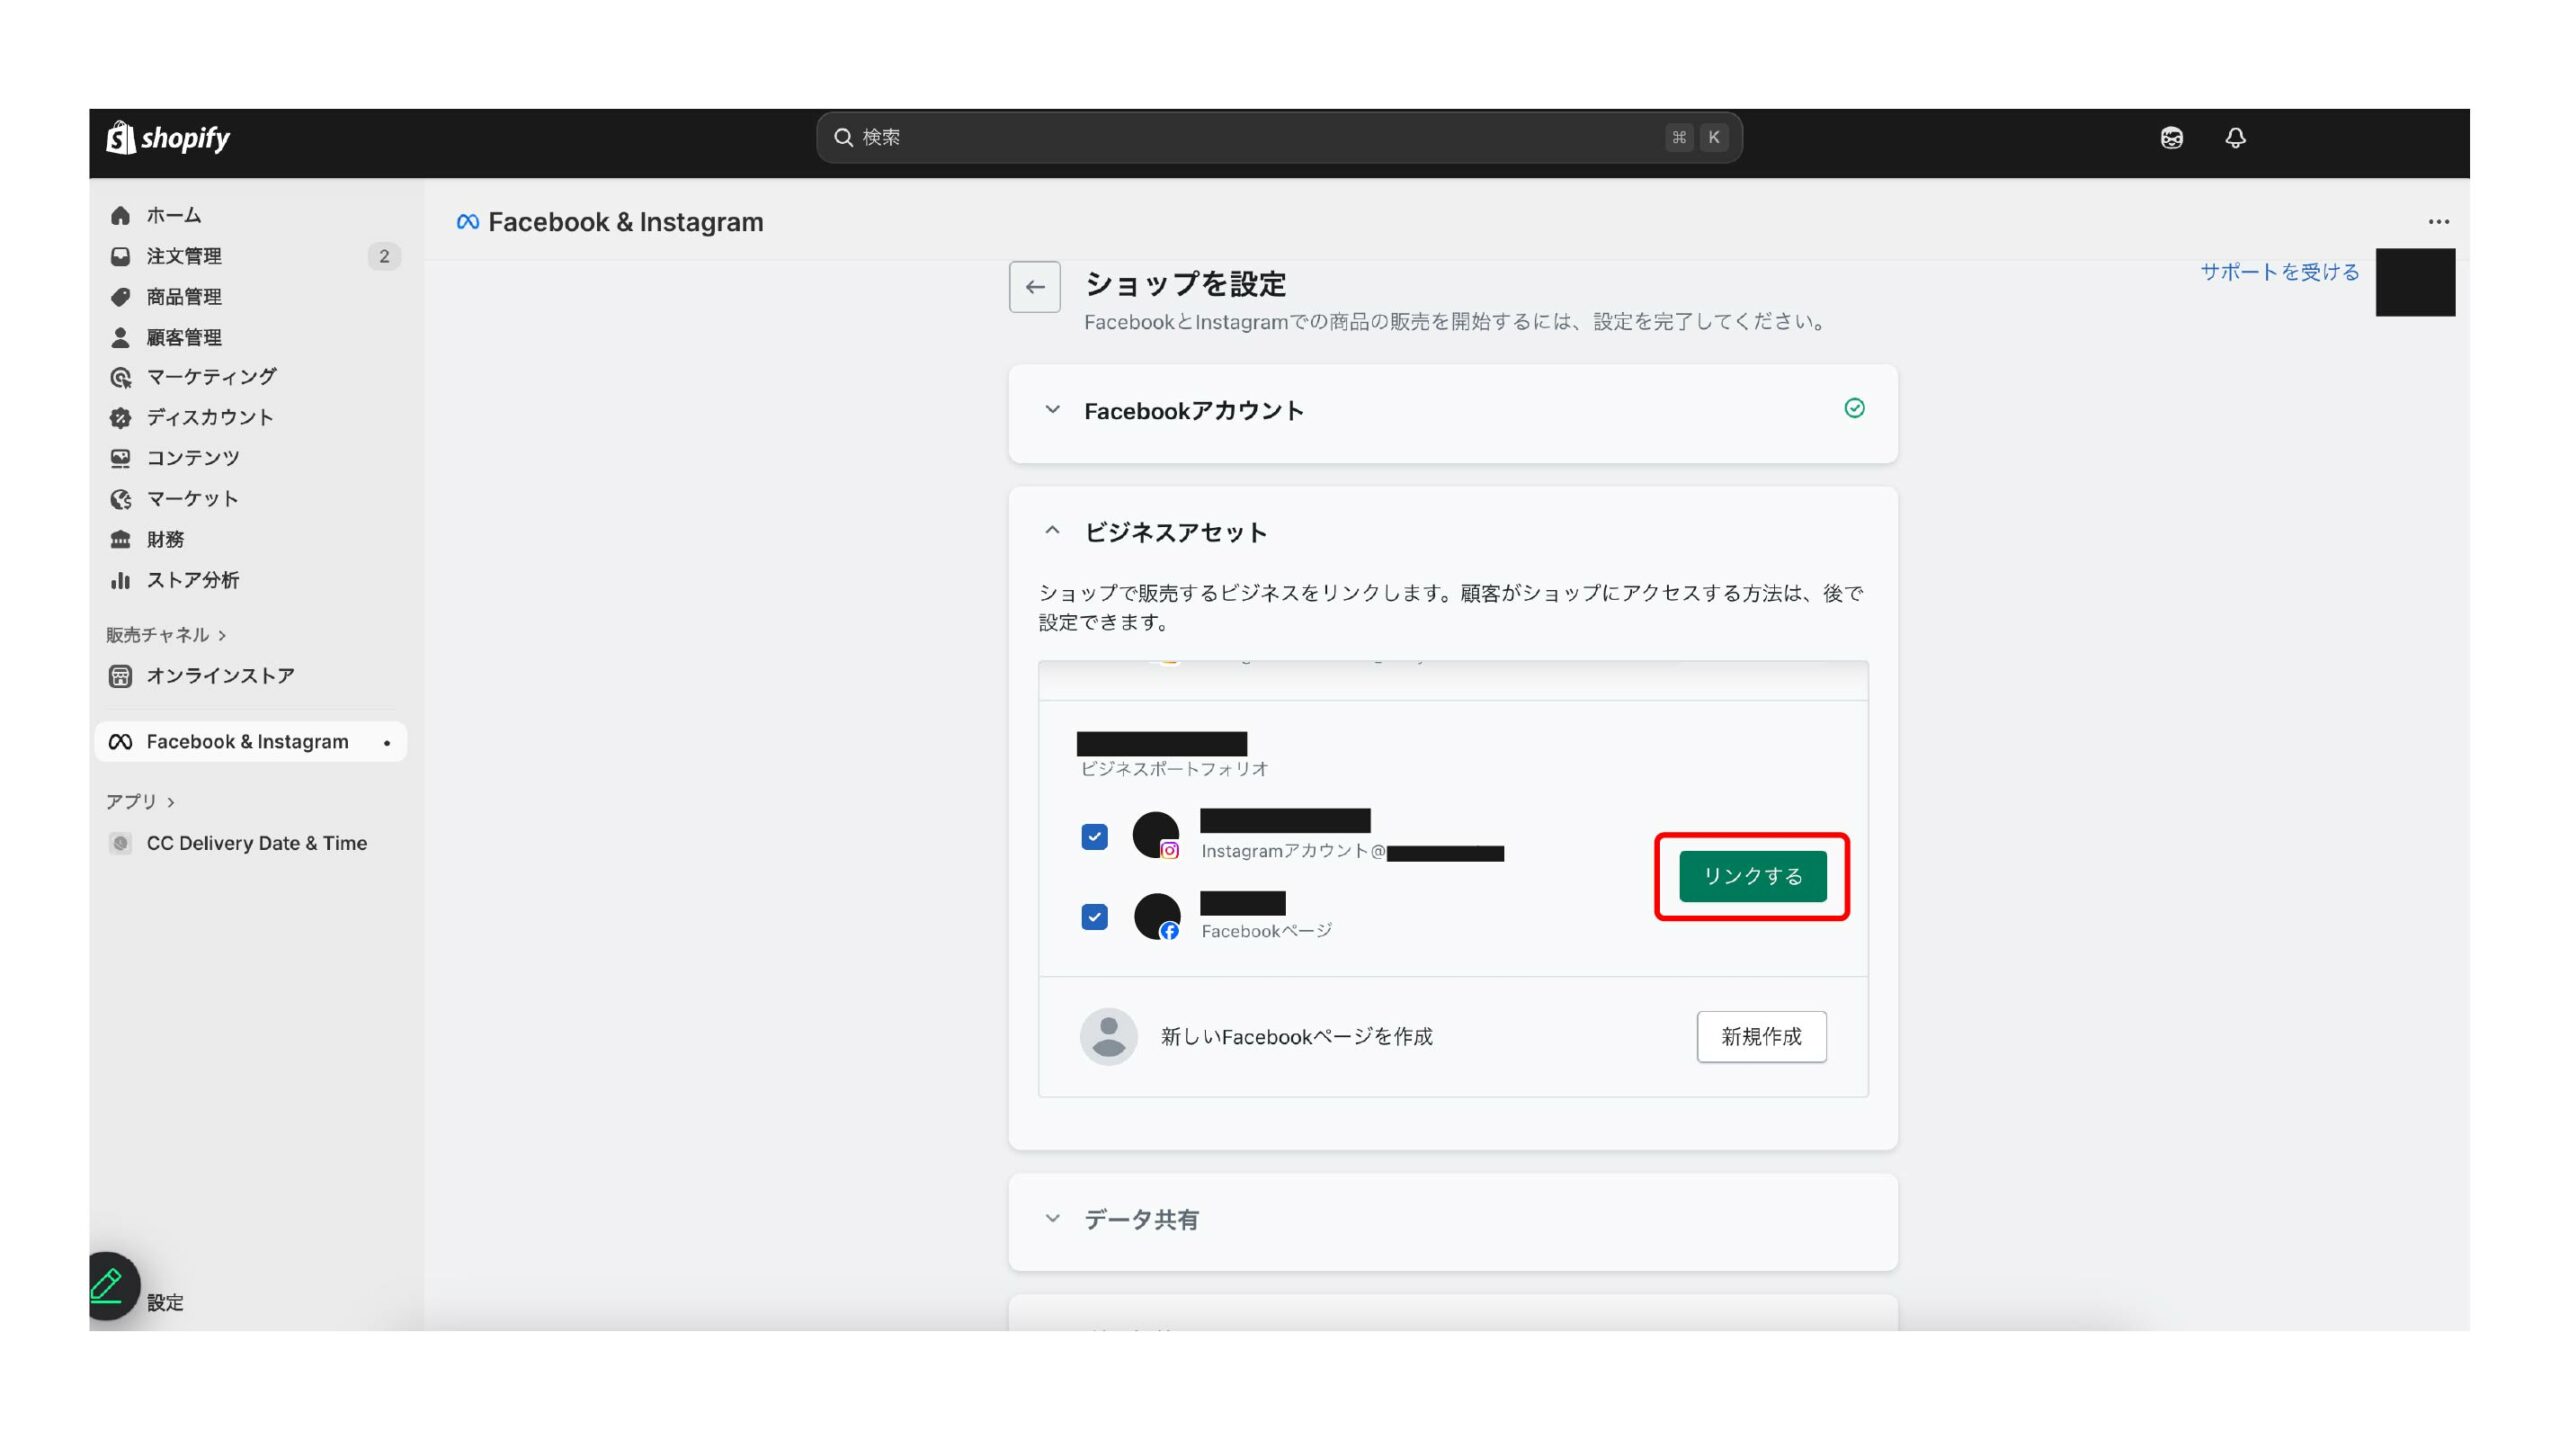Uncheck the Facebookページ checkbox
This screenshot has width=2560, height=1440.
(x=1094, y=917)
